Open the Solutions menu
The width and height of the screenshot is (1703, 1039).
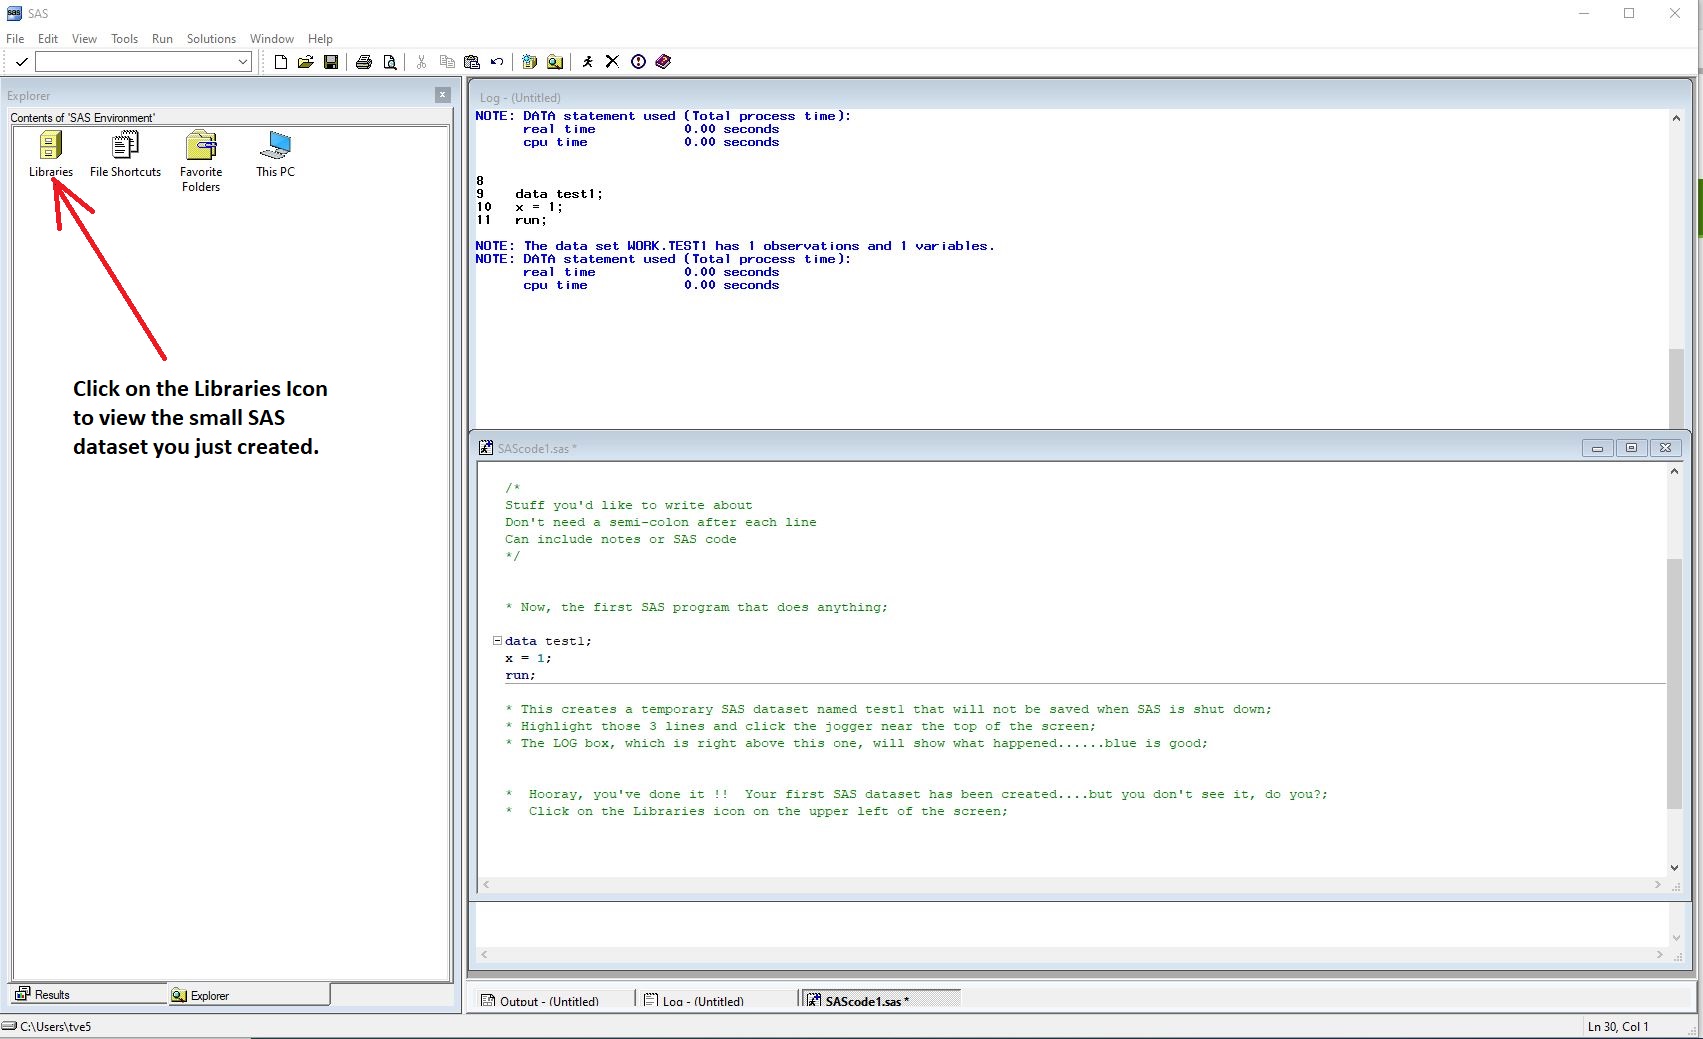coord(211,39)
